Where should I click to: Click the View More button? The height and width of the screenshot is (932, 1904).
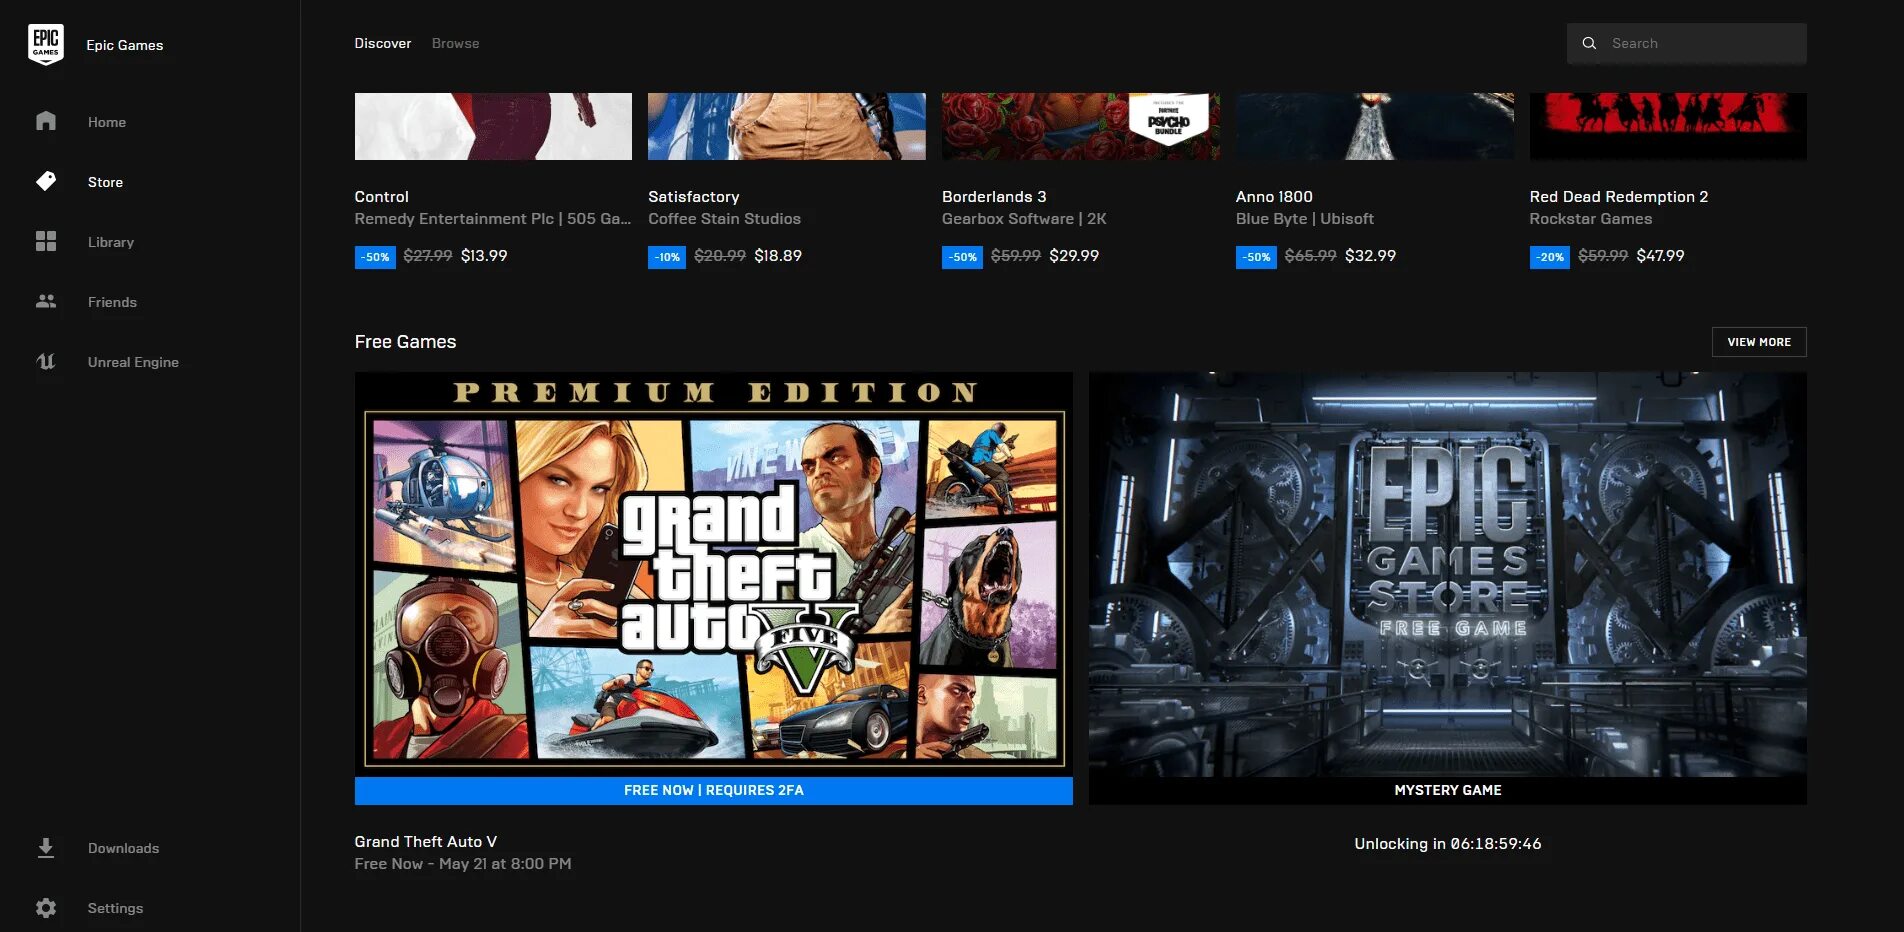tap(1759, 342)
